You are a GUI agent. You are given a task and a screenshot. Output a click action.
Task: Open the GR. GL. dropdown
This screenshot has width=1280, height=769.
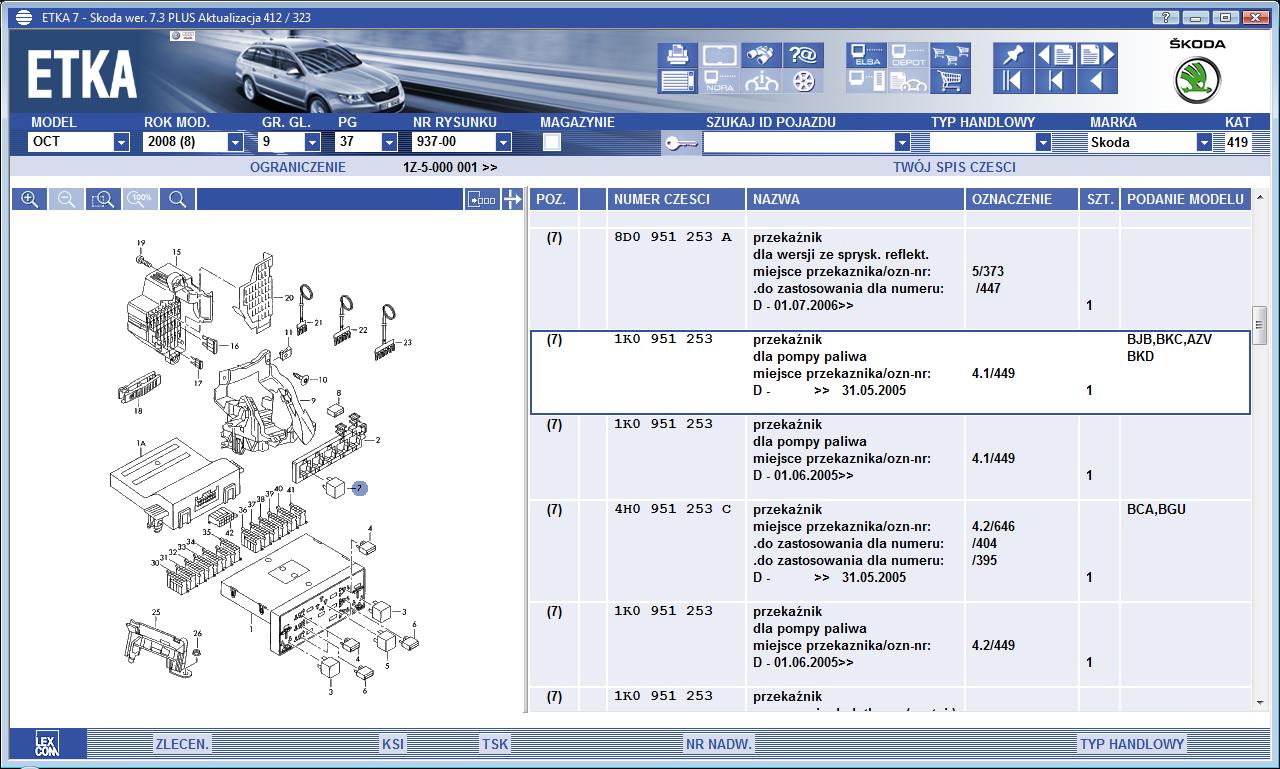click(312, 142)
